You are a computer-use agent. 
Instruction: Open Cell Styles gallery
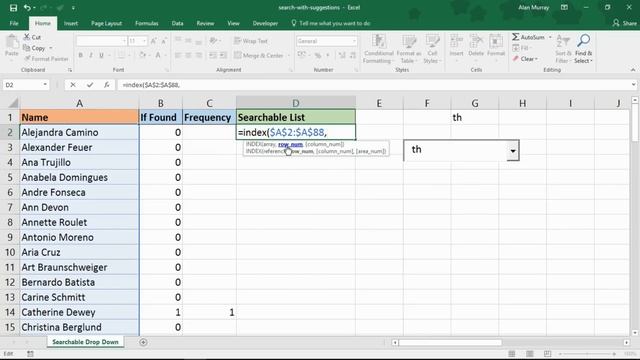coord(432,49)
